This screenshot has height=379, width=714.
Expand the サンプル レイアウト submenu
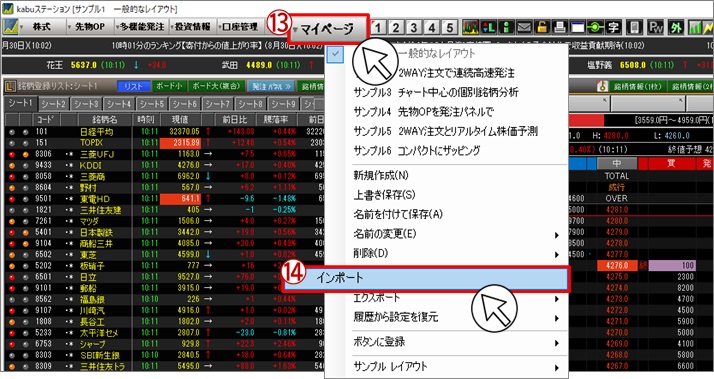tap(455, 367)
